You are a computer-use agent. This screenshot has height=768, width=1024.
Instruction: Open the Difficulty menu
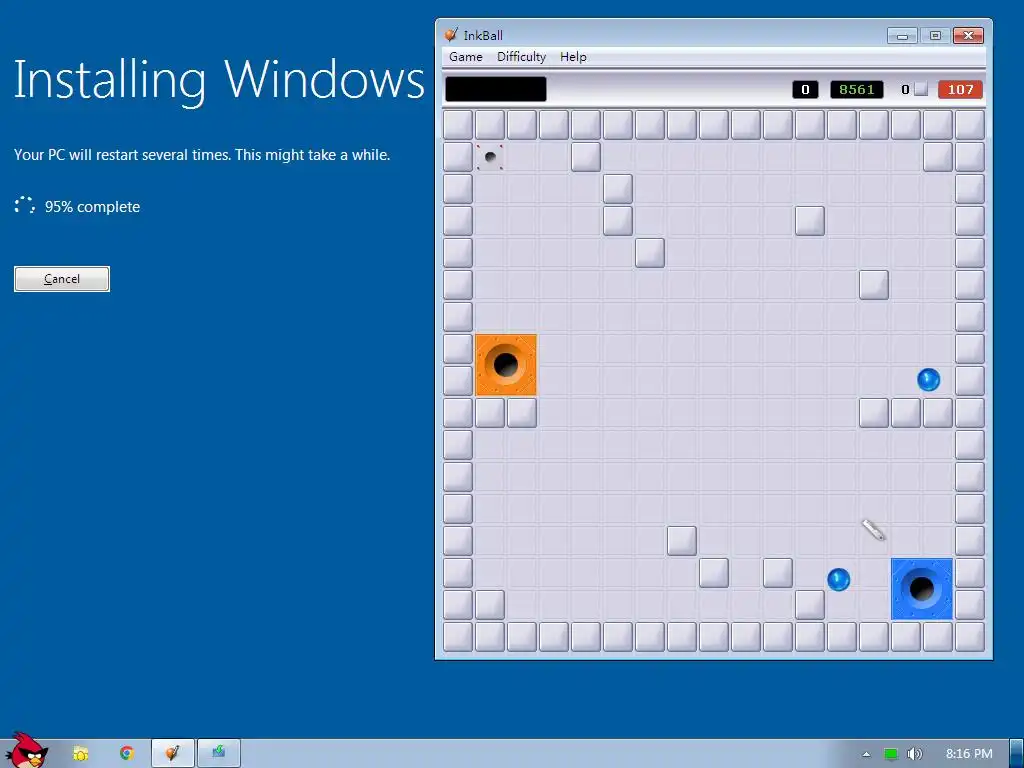pyautogui.click(x=521, y=57)
